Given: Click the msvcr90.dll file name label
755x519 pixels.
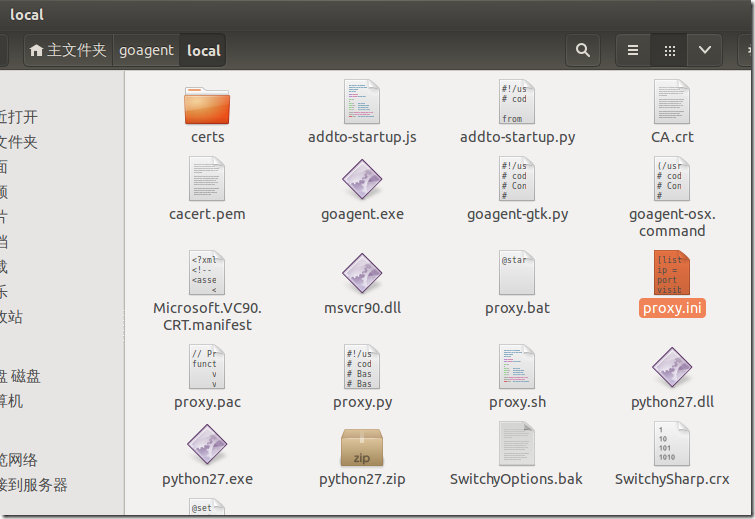Looking at the screenshot, I should pos(362,308).
